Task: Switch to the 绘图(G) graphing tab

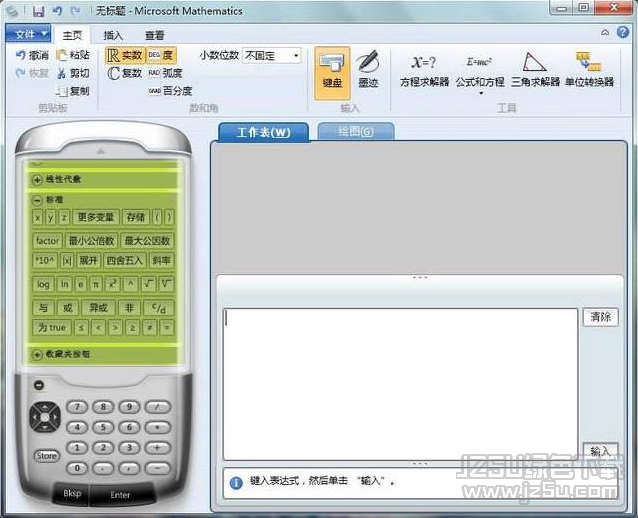Action: coord(356,131)
